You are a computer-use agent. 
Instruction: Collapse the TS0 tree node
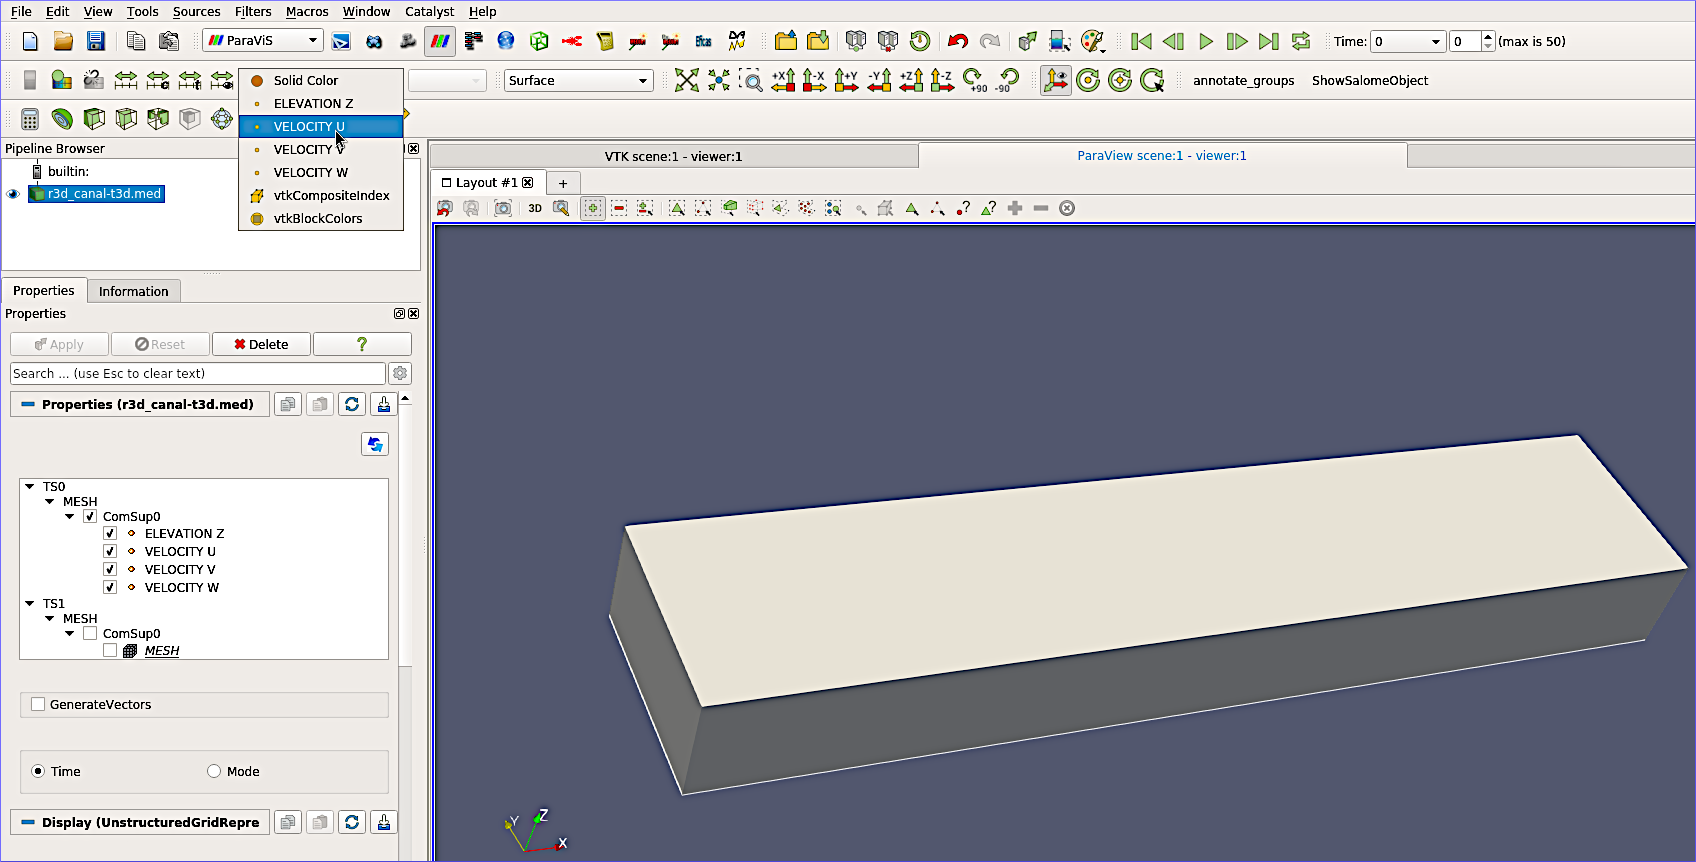(x=30, y=487)
